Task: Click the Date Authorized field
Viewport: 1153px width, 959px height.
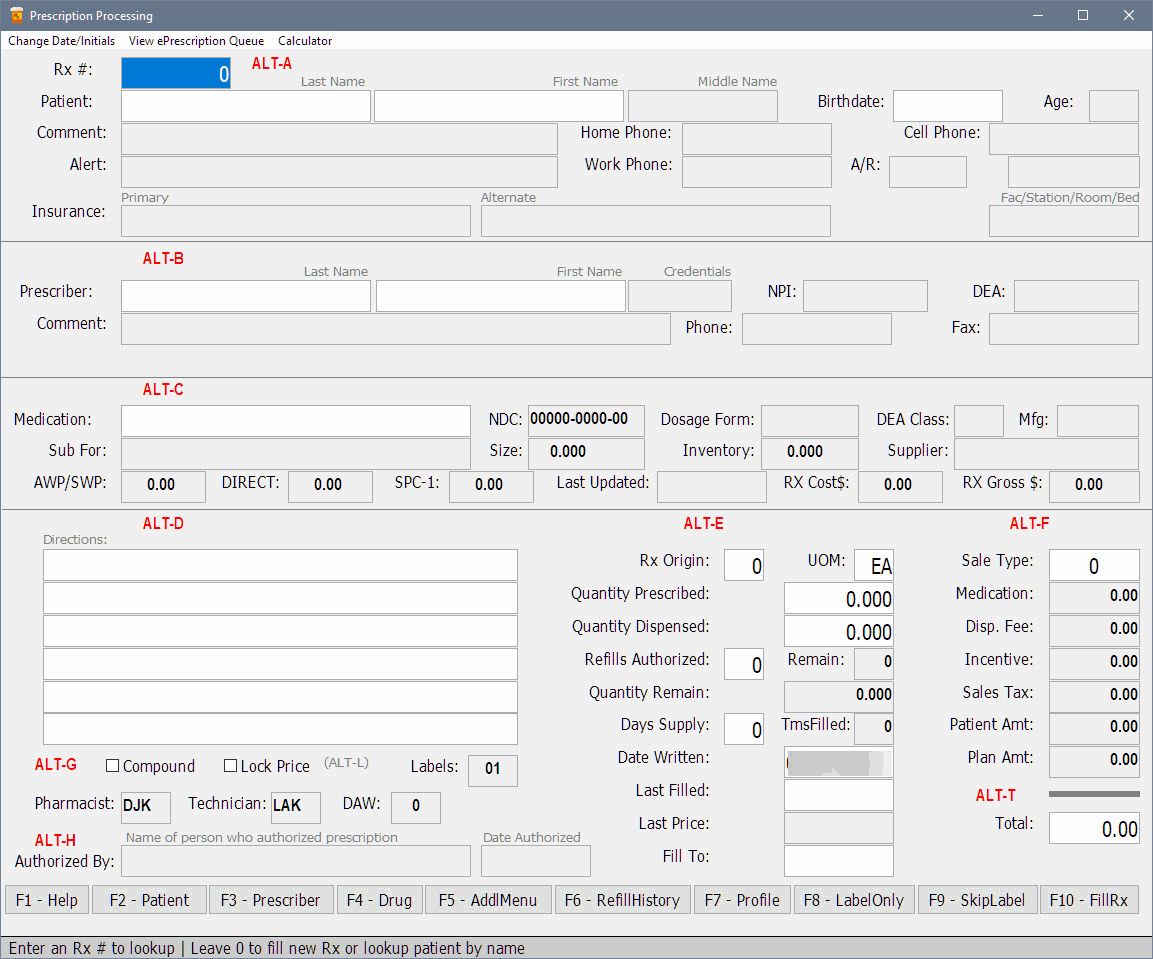Action: click(x=536, y=861)
